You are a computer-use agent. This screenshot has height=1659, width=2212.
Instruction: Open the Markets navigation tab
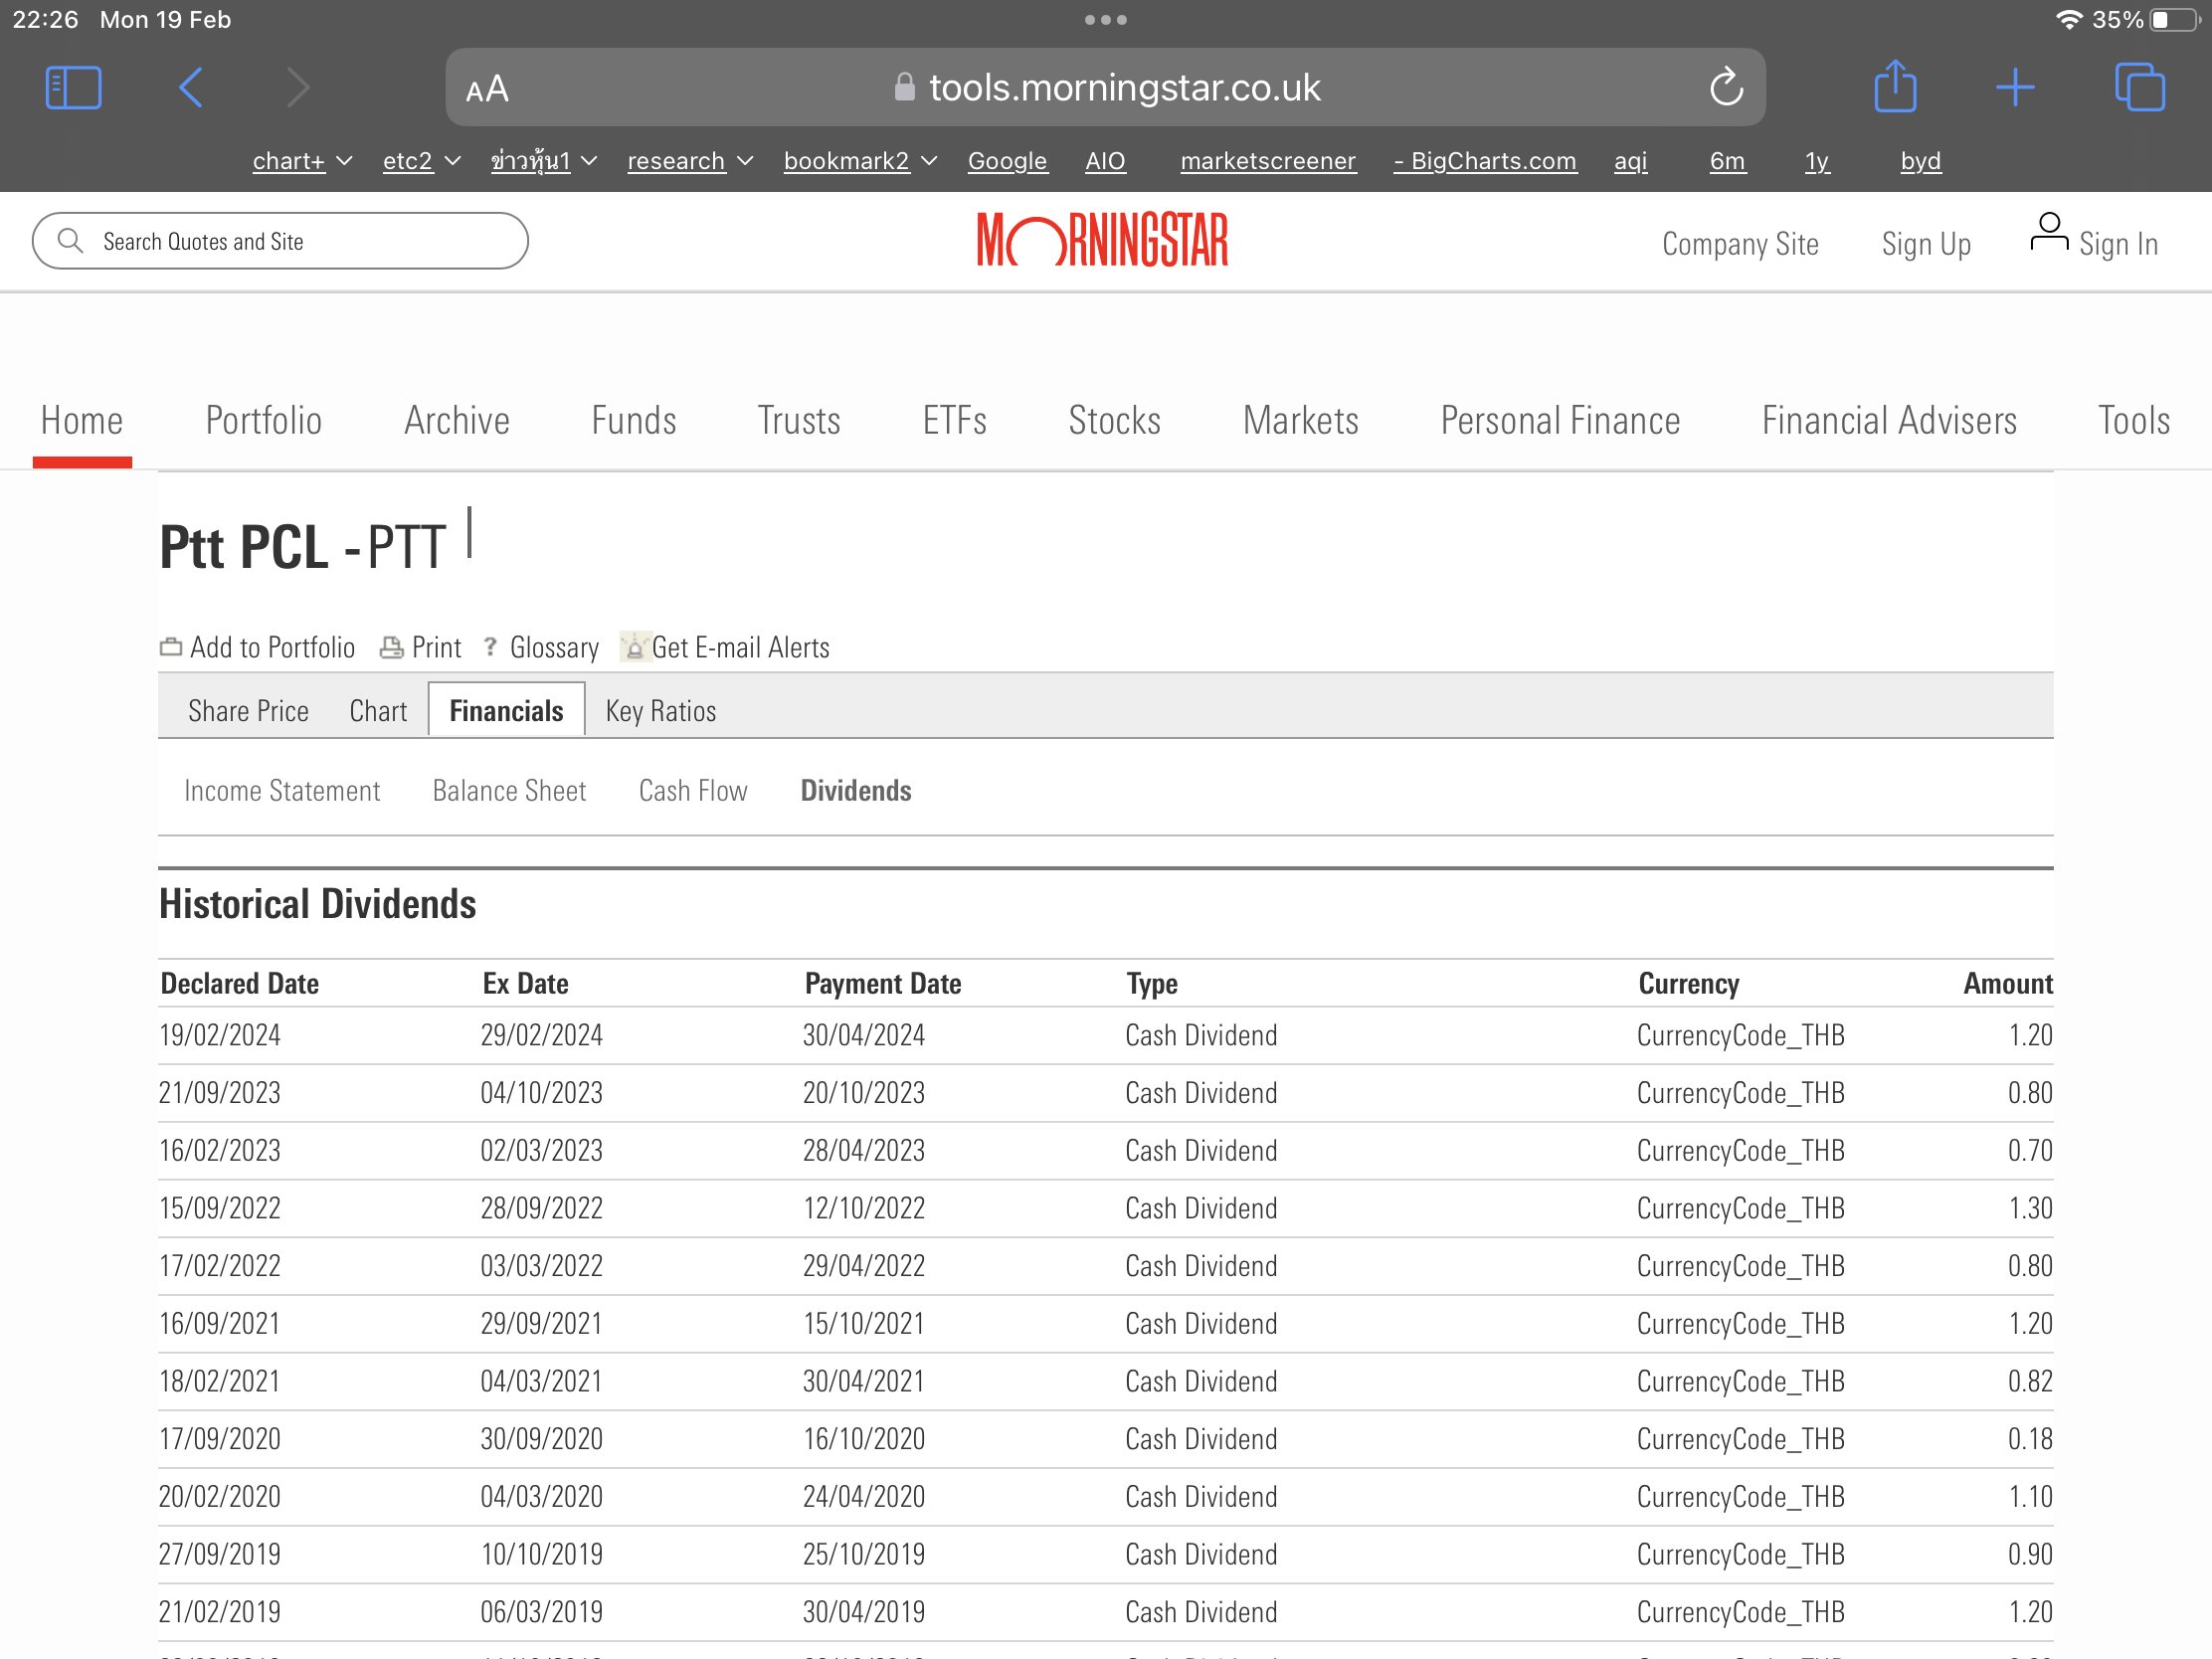1301,421
